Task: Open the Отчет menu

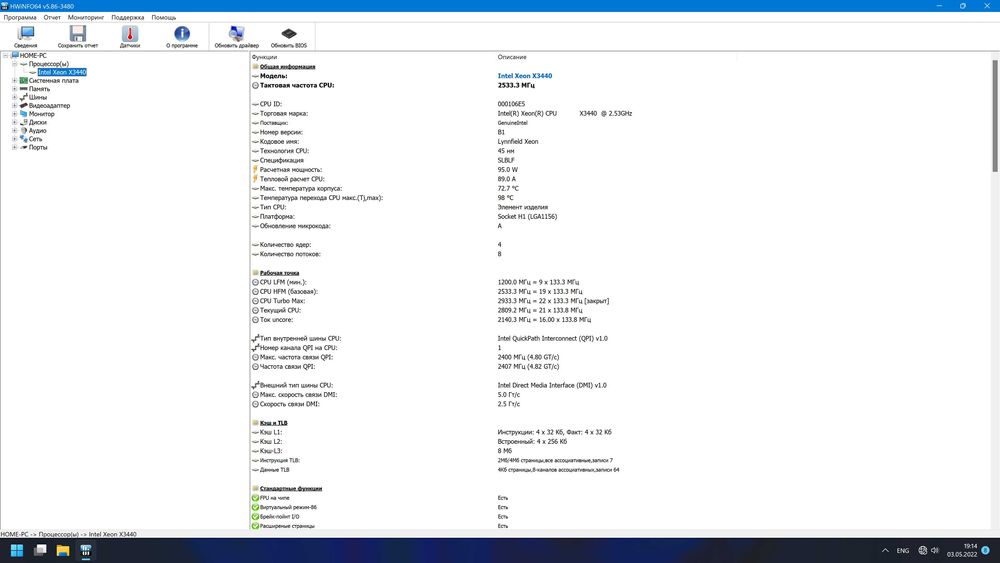Action: (52, 17)
